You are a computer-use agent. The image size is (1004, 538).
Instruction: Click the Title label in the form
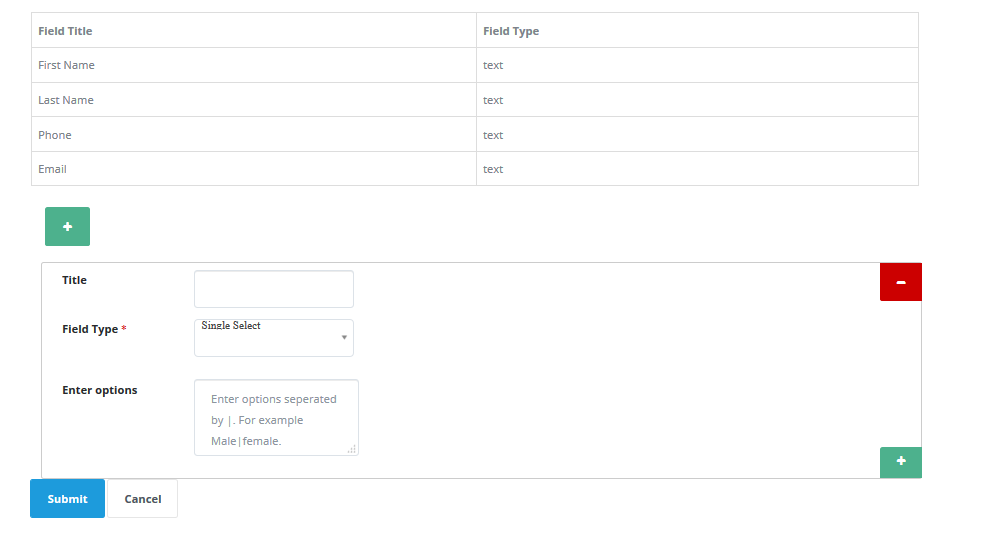coord(75,280)
